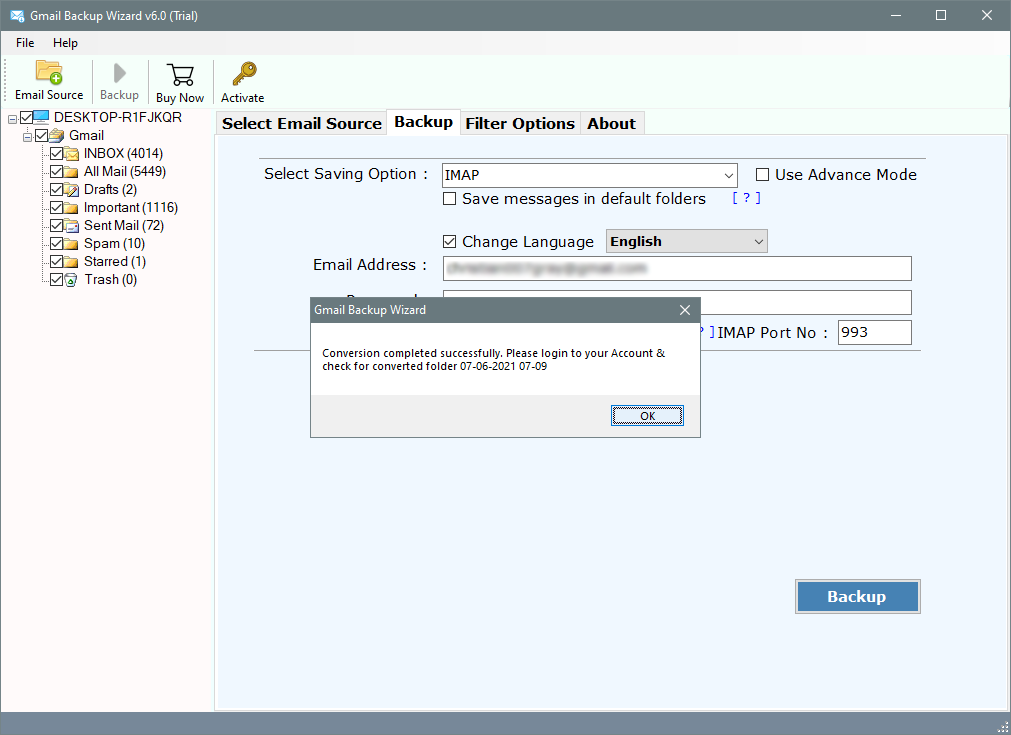
Task: Select the Drafts (2) label
Action: click(110, 190)
